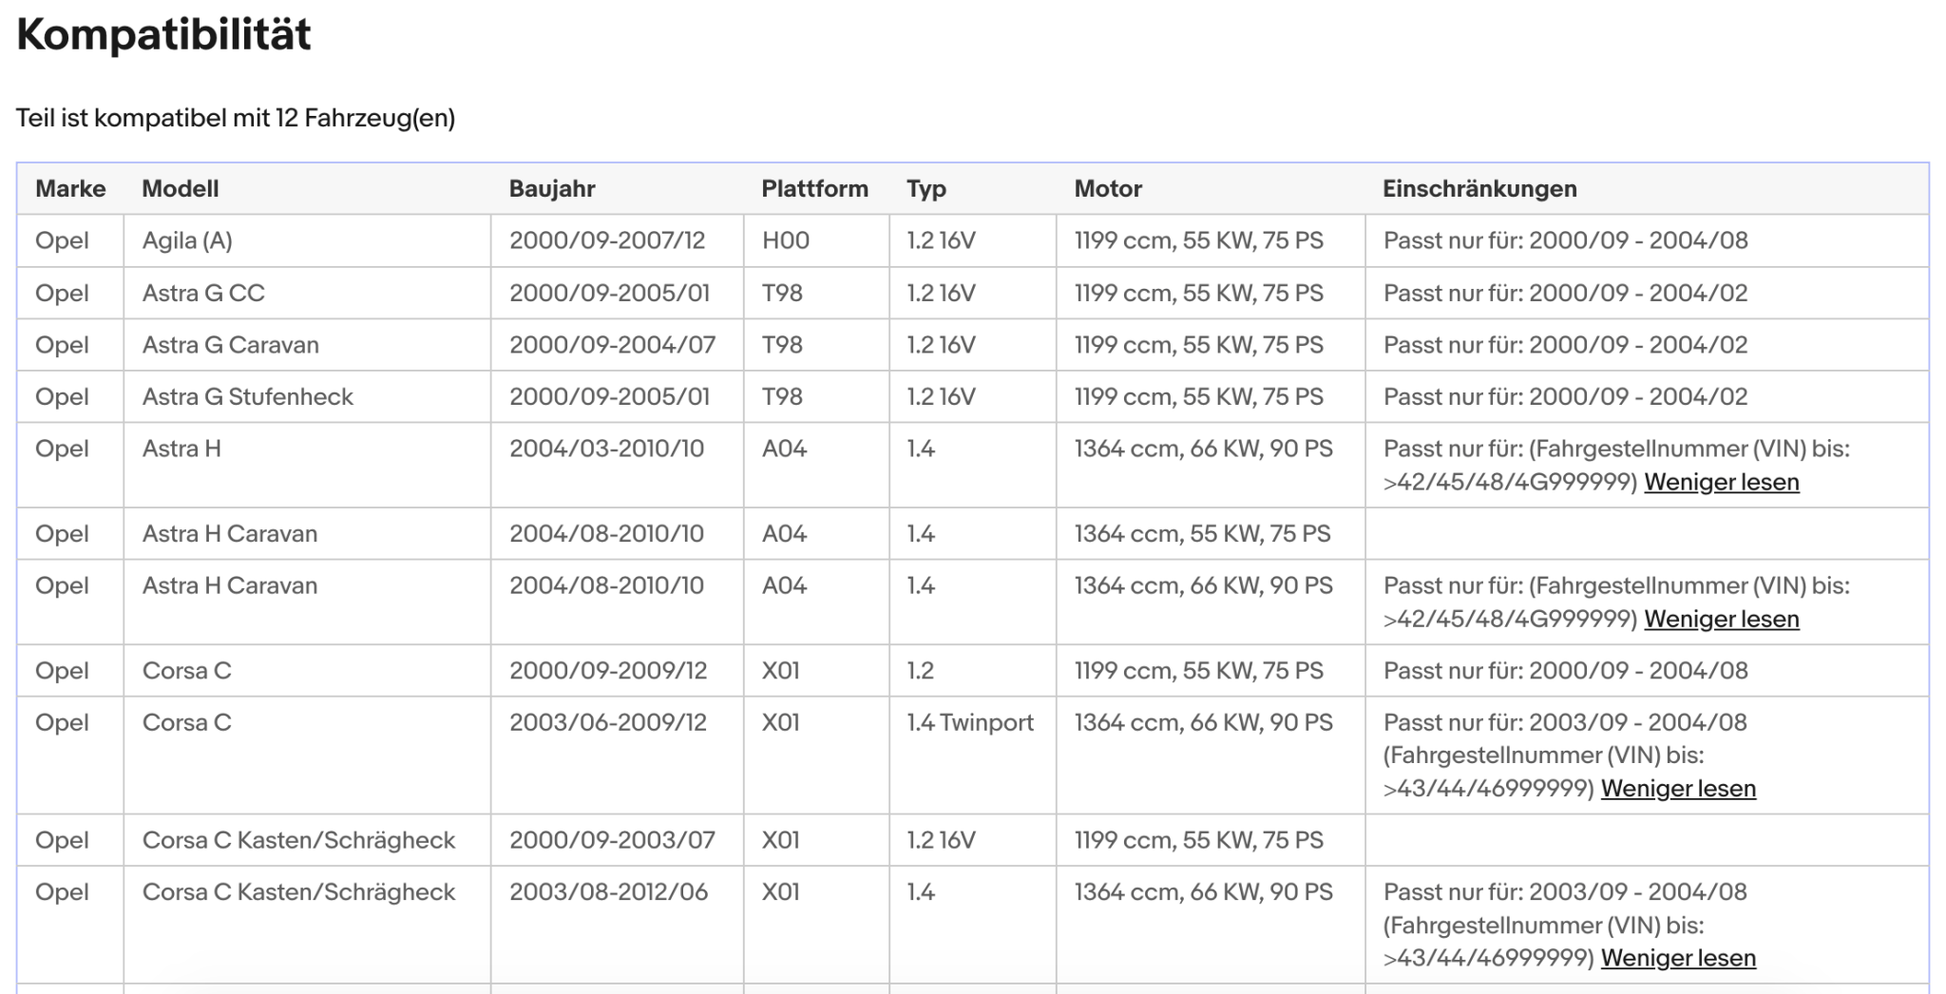Screen dimensions: 1946x994
Task: Select the 'Baujahr' column header
Action: [551, 189]
